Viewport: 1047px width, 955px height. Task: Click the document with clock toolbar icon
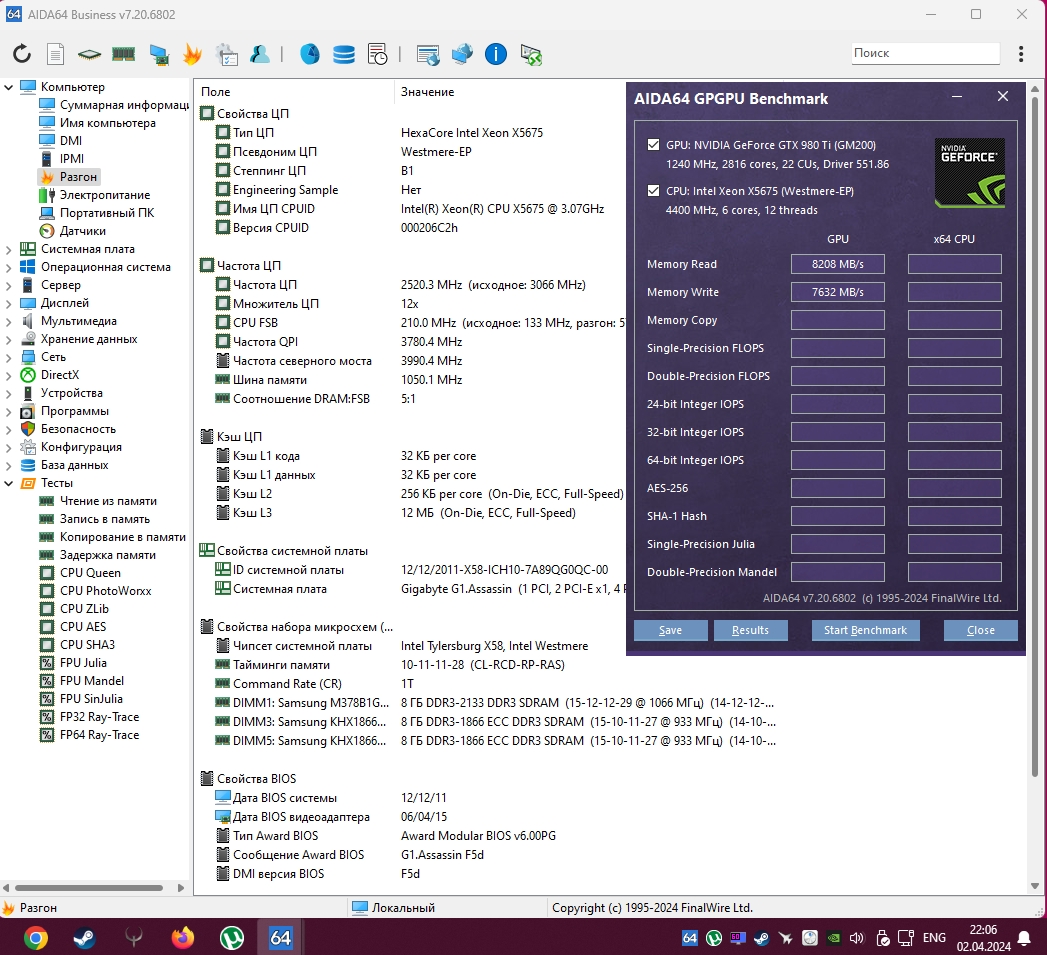pyautogui.click(x=377, y=54)
